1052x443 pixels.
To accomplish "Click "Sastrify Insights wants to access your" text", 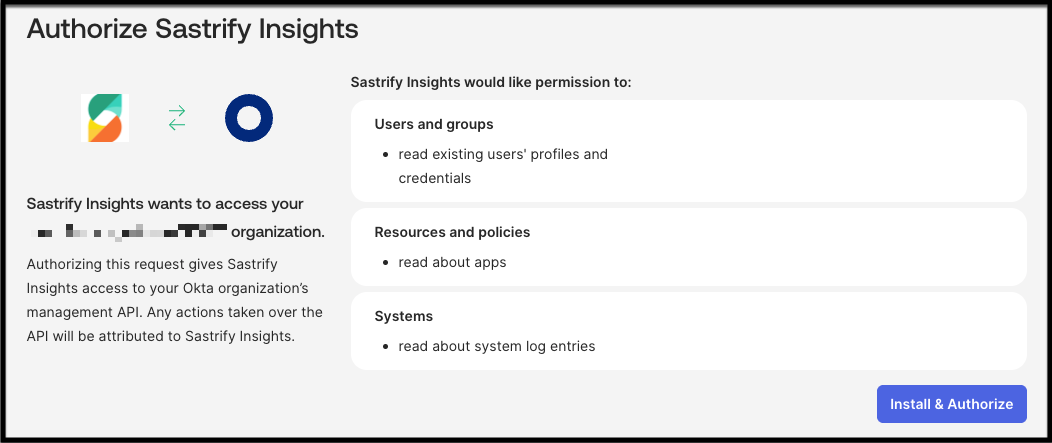I will click(165, 204).
